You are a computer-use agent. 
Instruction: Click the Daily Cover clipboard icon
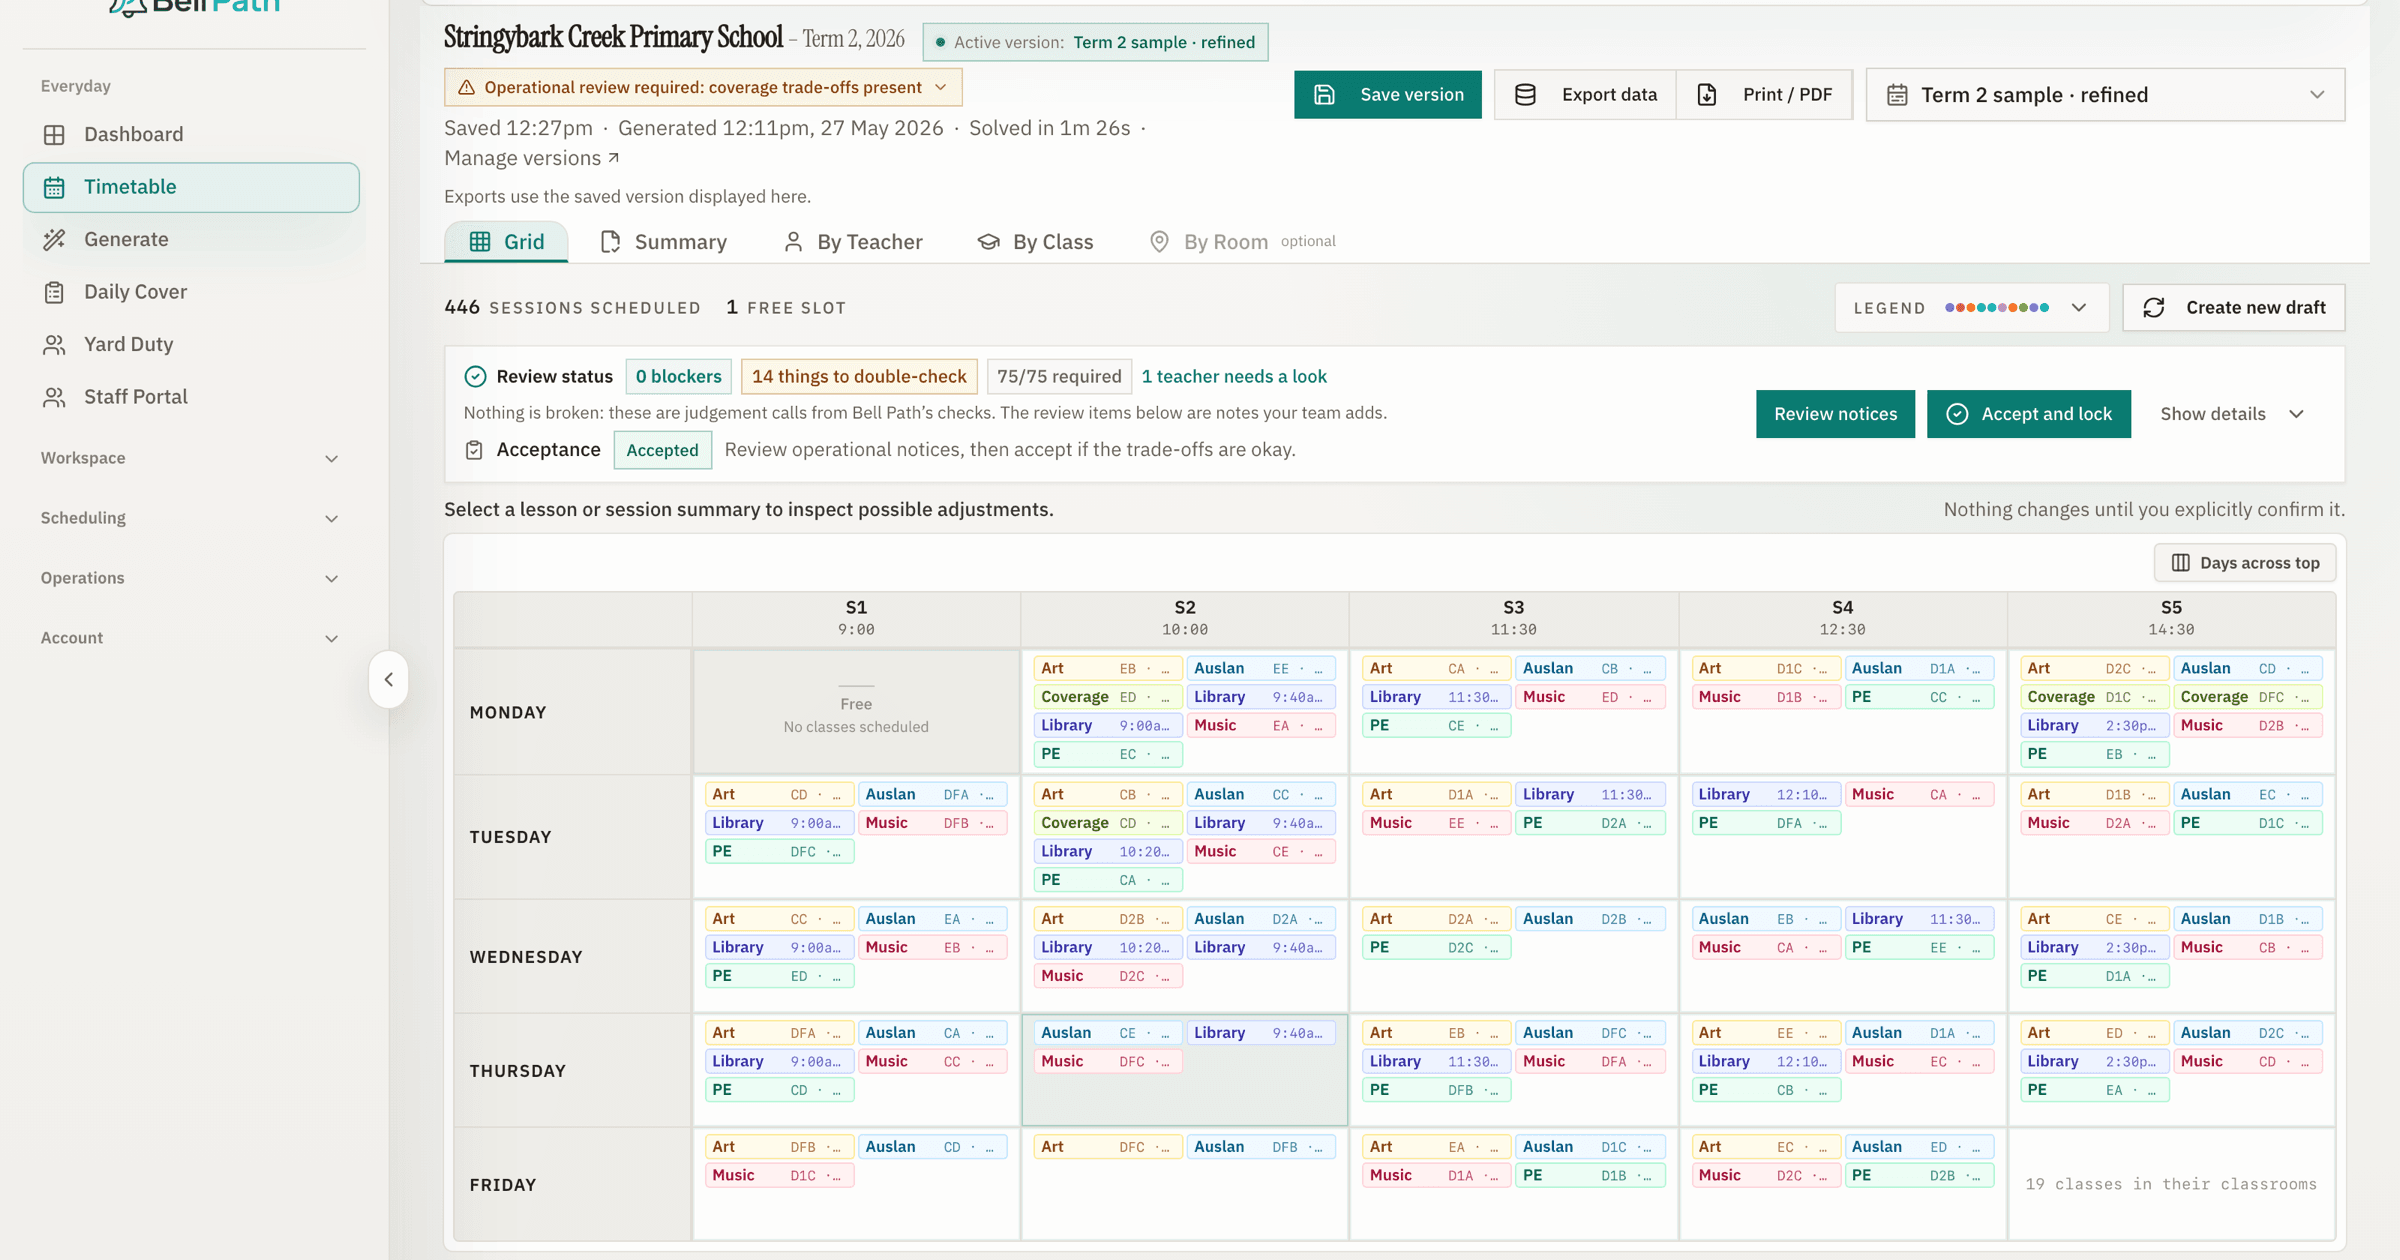coord(54,292)
